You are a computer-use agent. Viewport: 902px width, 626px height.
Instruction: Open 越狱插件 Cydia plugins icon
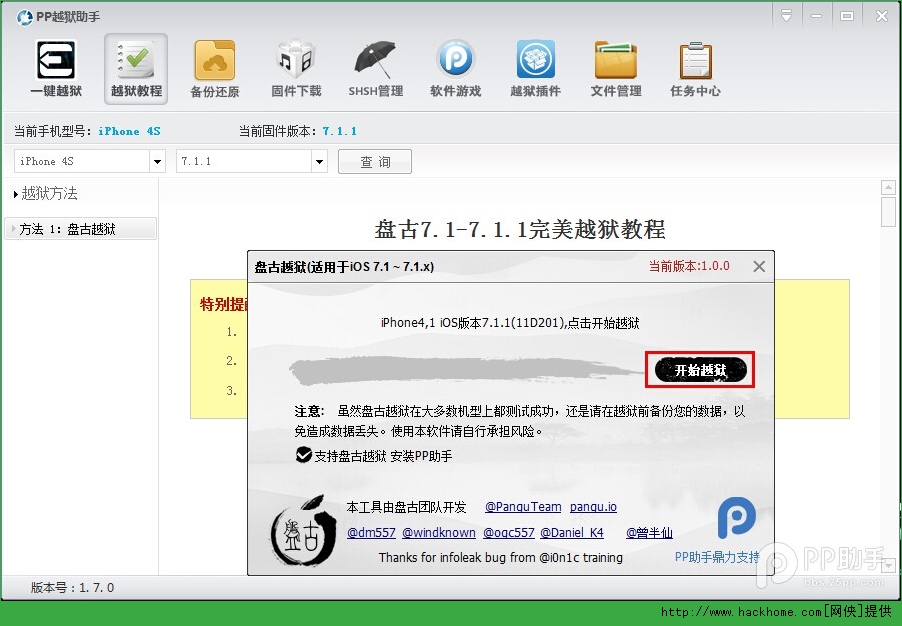click(x=535, y=69)
